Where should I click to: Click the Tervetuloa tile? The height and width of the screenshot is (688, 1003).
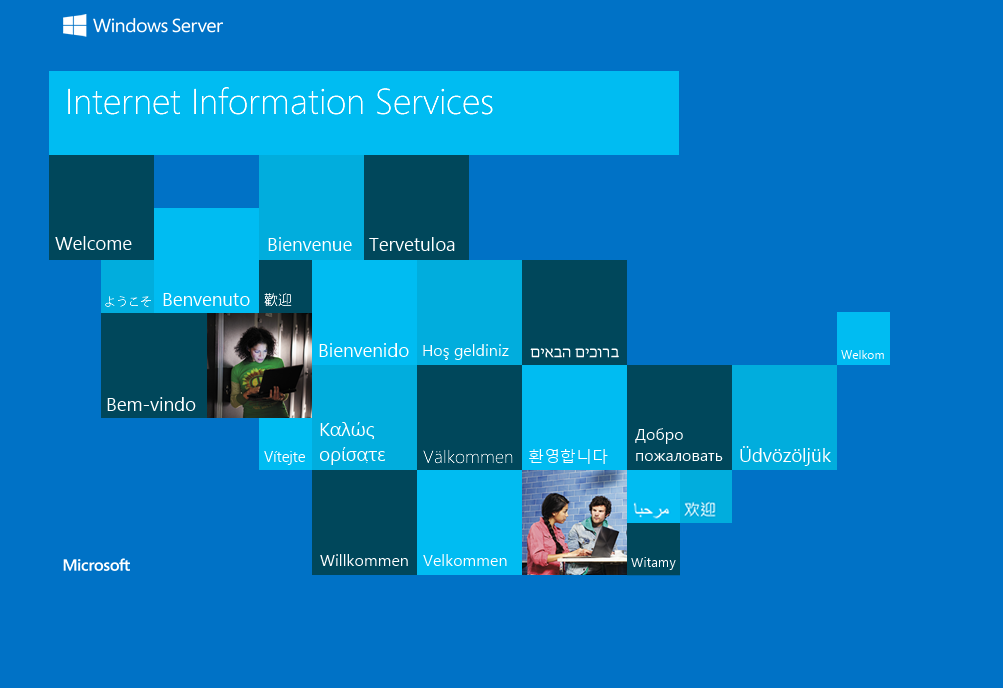point(416,207)
